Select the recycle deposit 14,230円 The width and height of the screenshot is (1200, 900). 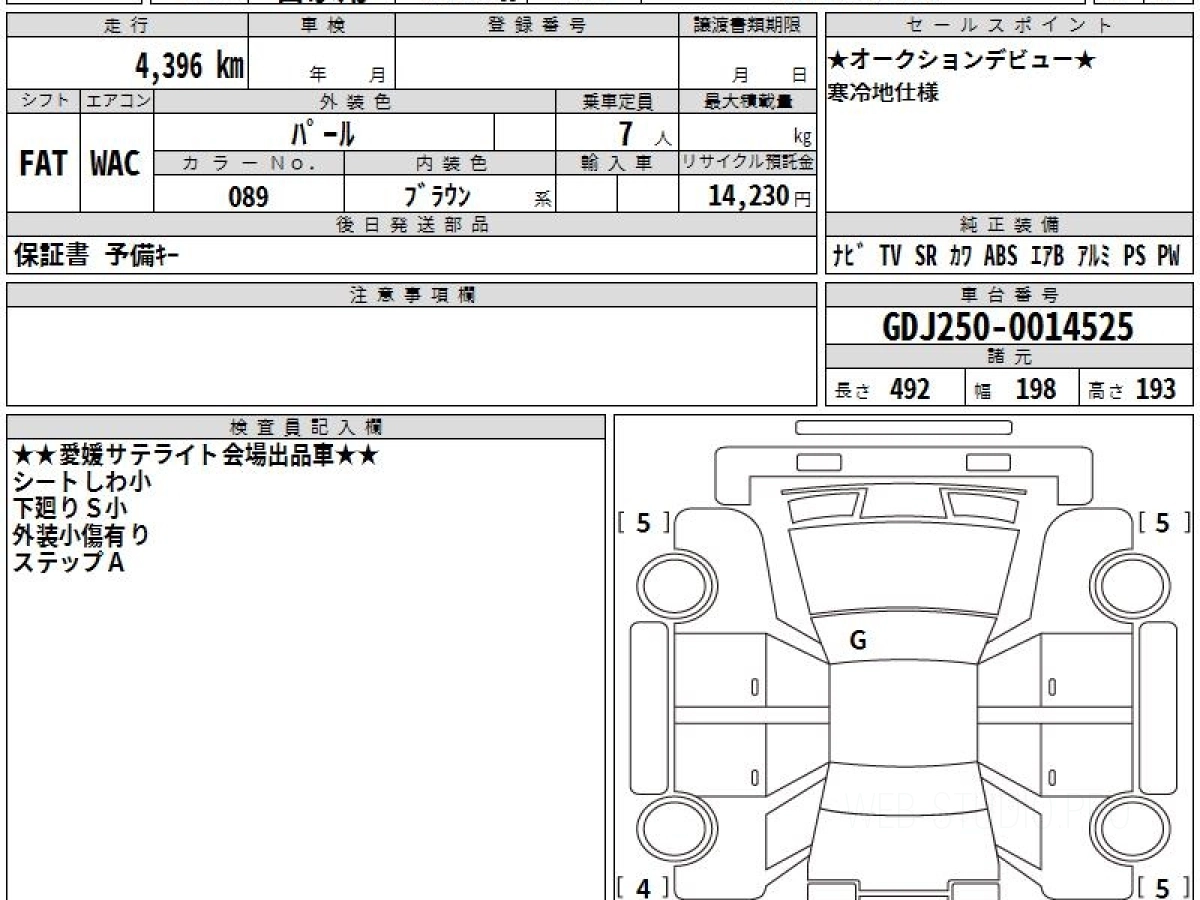pos(760,196)
